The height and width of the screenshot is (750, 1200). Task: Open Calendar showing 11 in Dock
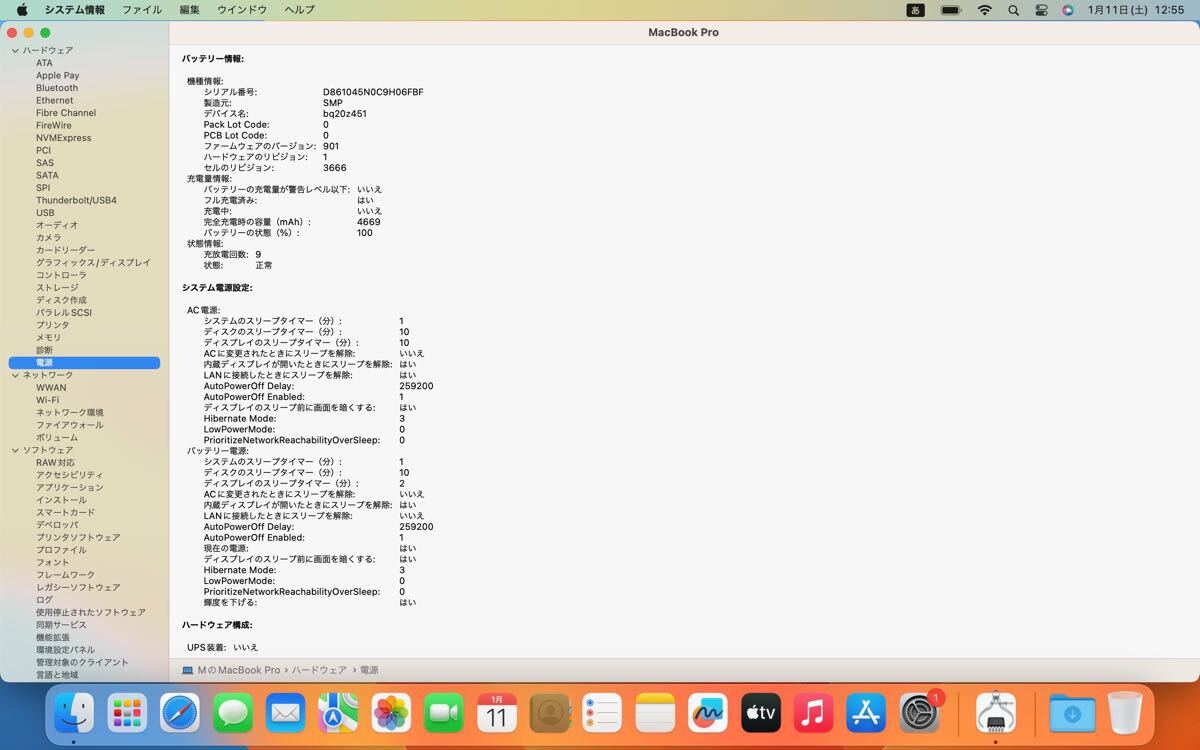[x=497, y=713]
